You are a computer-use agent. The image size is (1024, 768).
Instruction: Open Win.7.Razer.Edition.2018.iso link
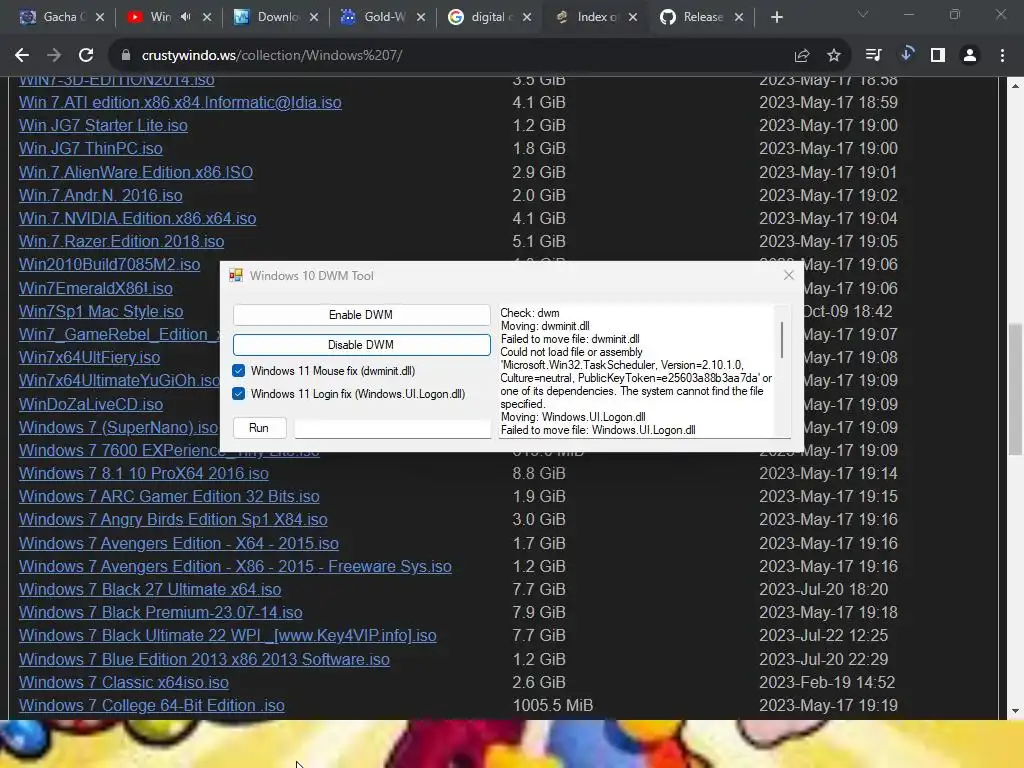[121, 242]
